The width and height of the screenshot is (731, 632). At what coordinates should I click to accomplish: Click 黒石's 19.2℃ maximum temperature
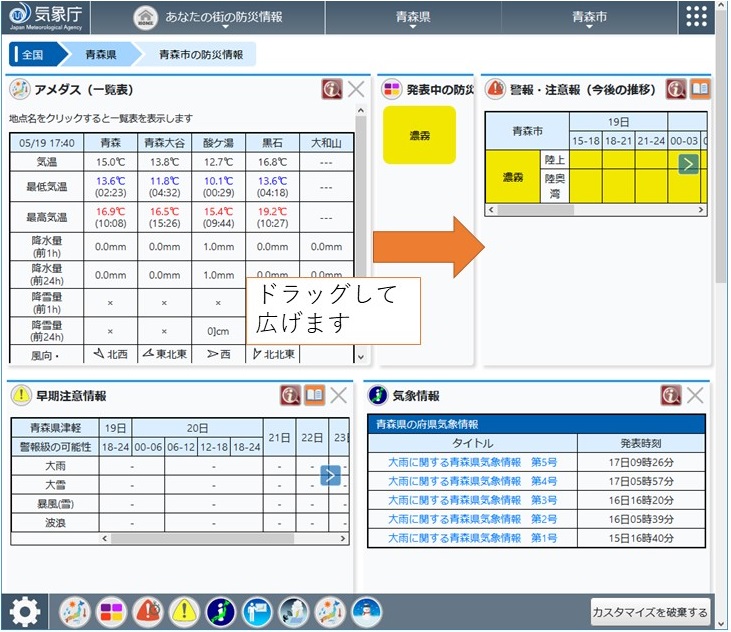coord(272,212)
